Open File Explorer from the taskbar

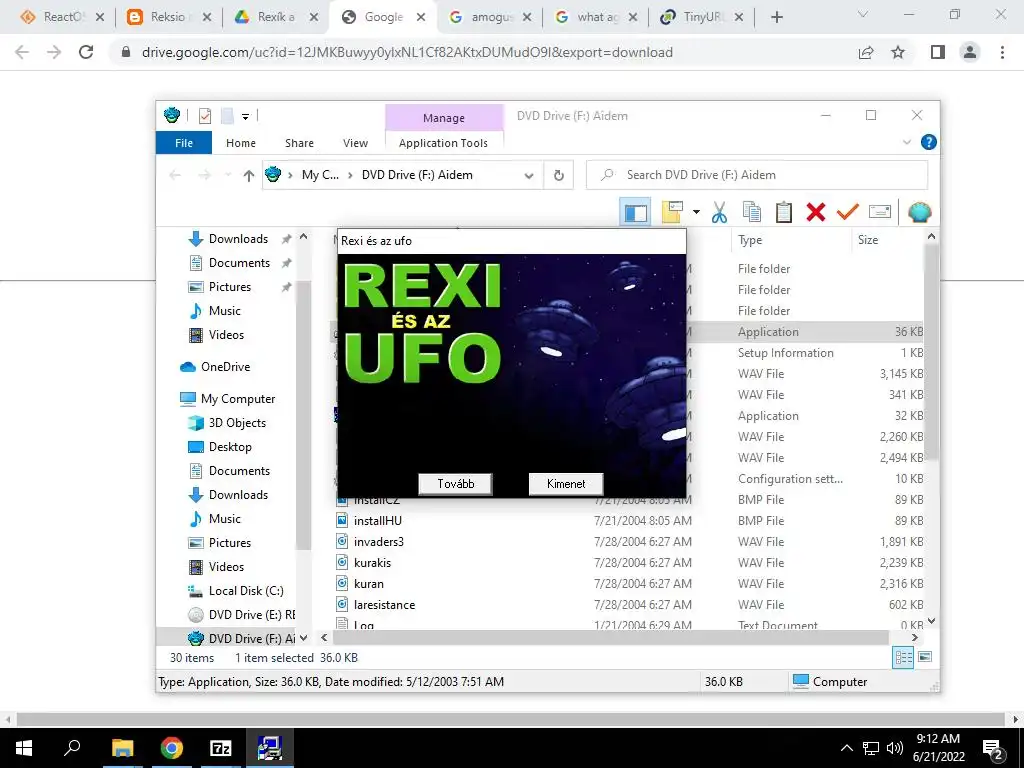tap(122, 748)
